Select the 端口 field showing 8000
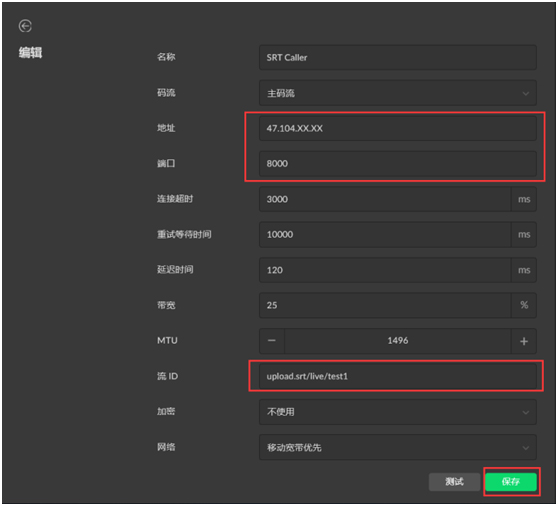The image size is (558, 506). click(398, 164)
